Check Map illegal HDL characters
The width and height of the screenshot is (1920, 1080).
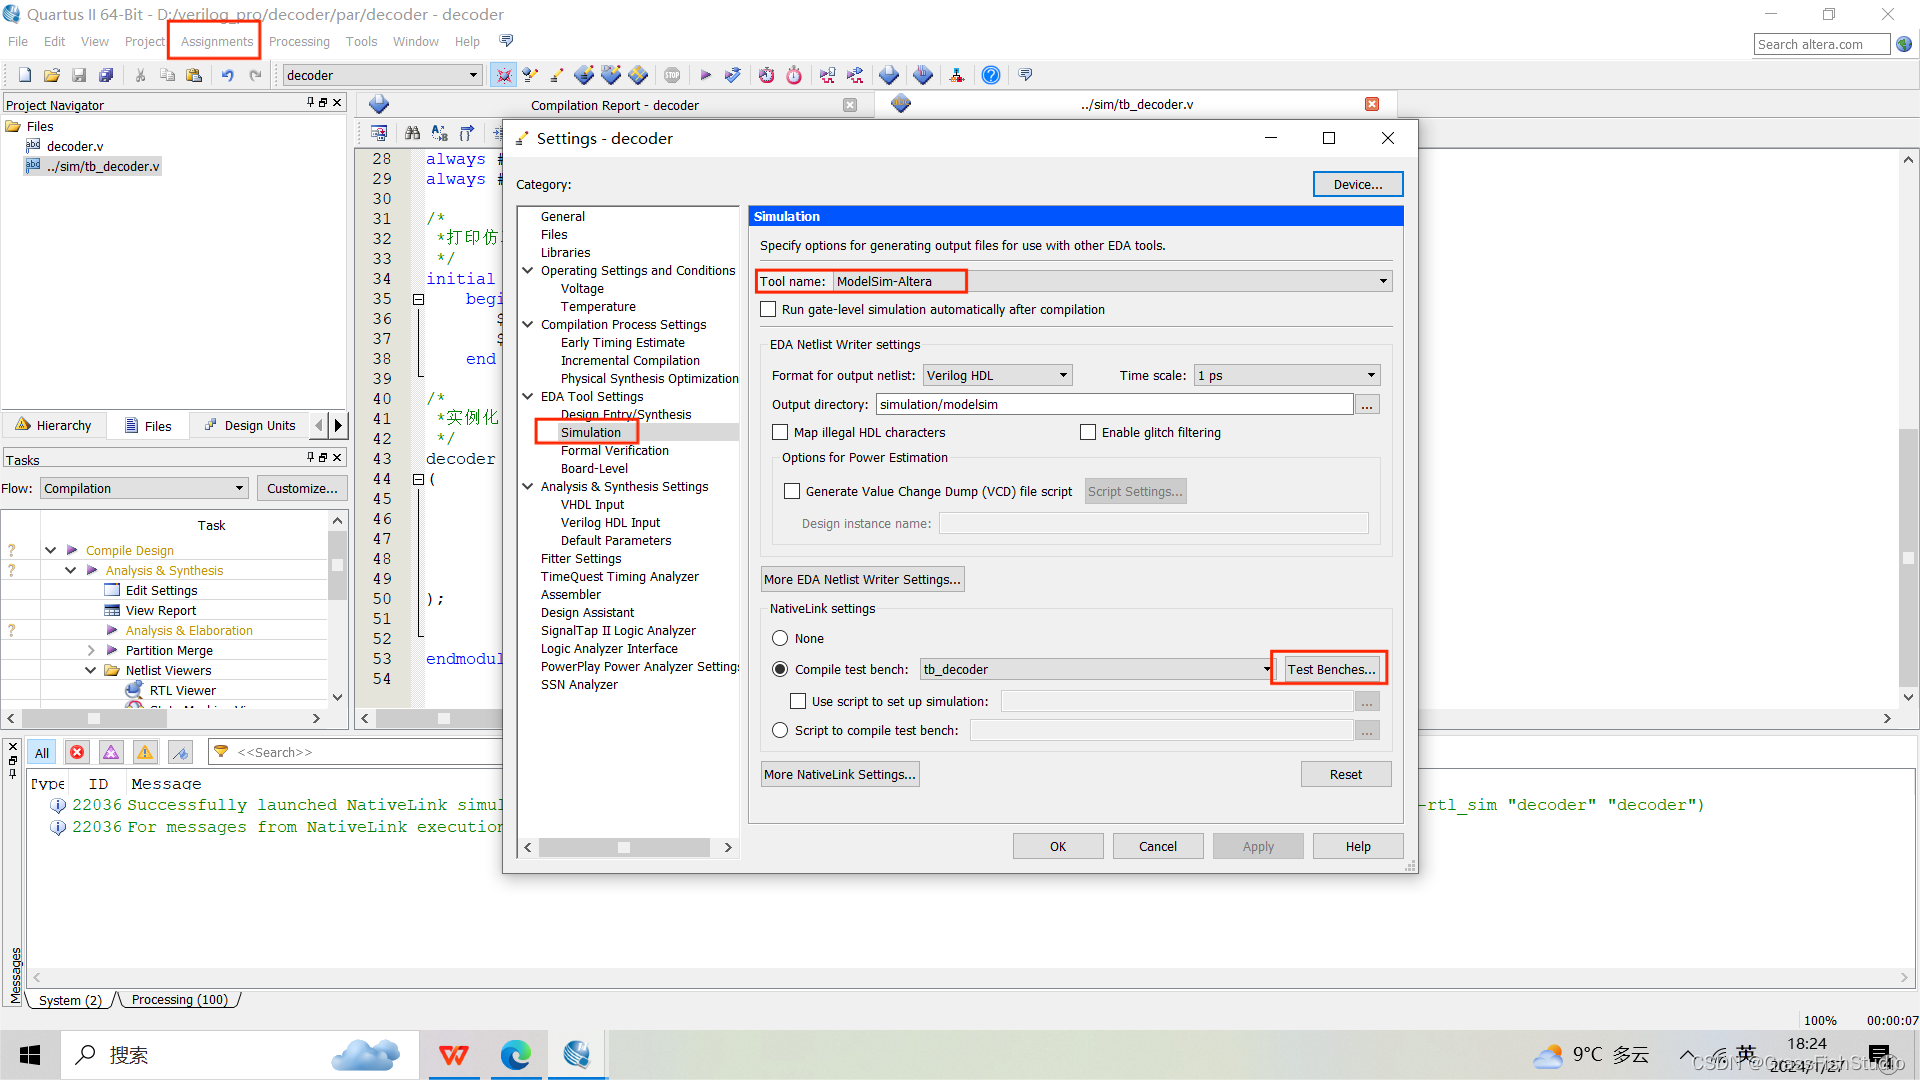point(781,432)
